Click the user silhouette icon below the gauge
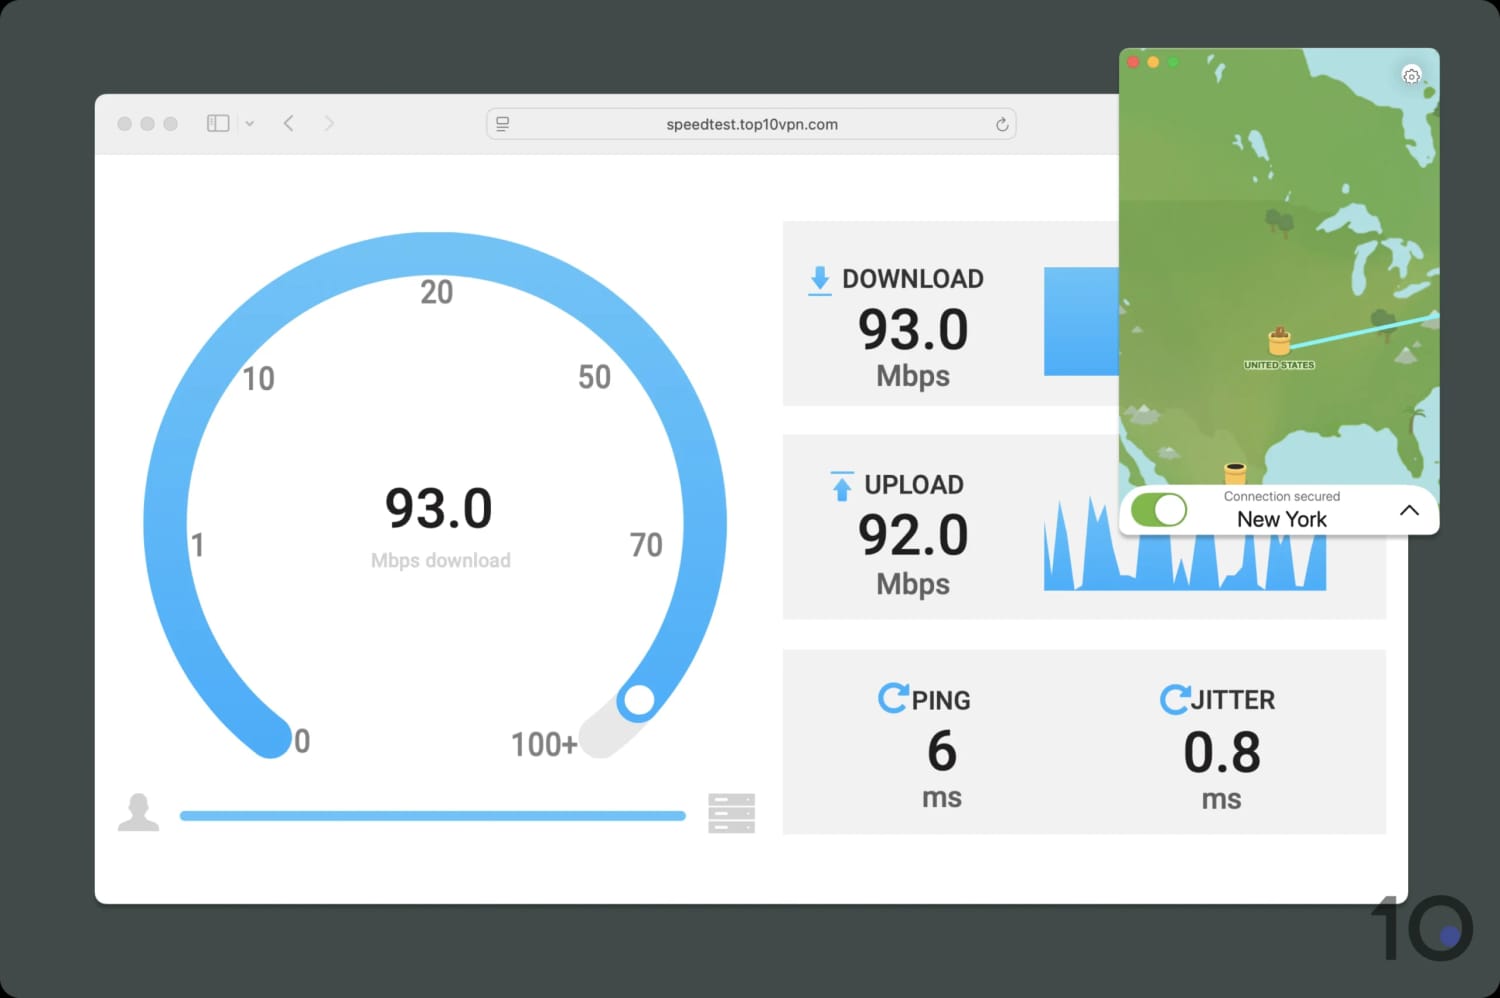 139,812
